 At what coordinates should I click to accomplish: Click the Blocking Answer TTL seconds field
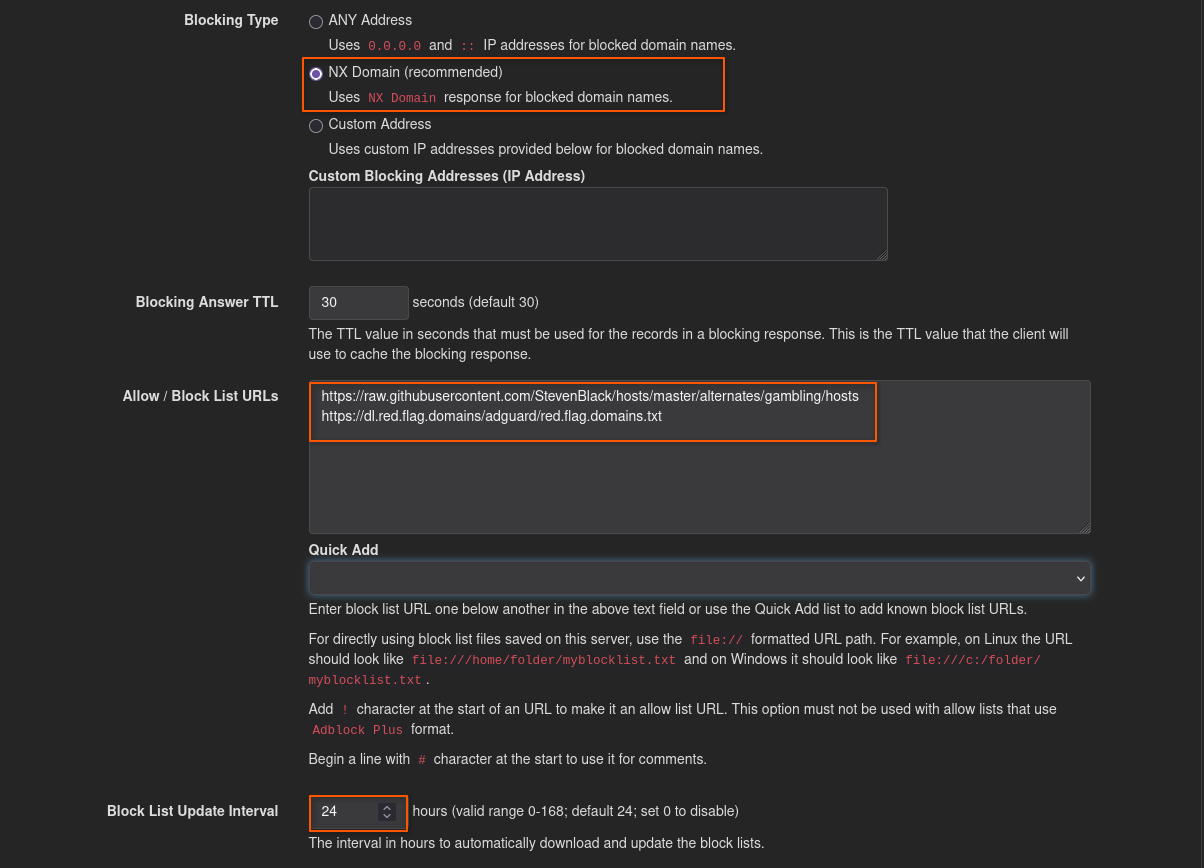[359, 303]
